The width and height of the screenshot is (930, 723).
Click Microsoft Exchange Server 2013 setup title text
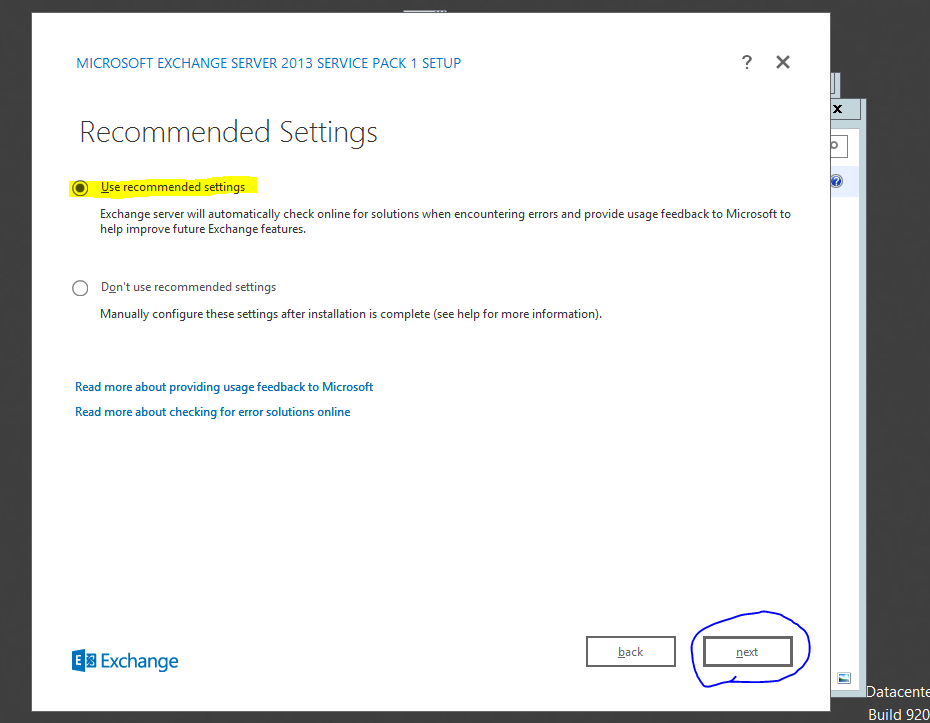tap(269, 63)
